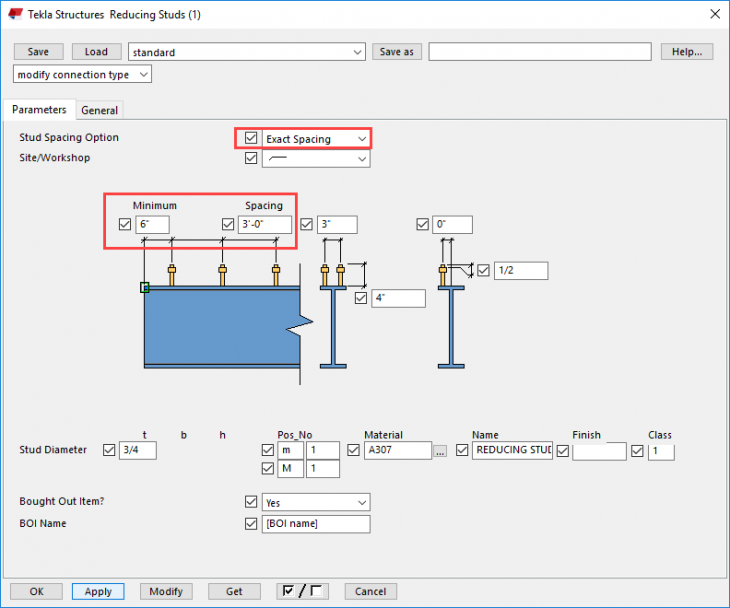The image size is (730, 608).
Task: Click the beam corner handle in diagram
Action: (145, 288)
